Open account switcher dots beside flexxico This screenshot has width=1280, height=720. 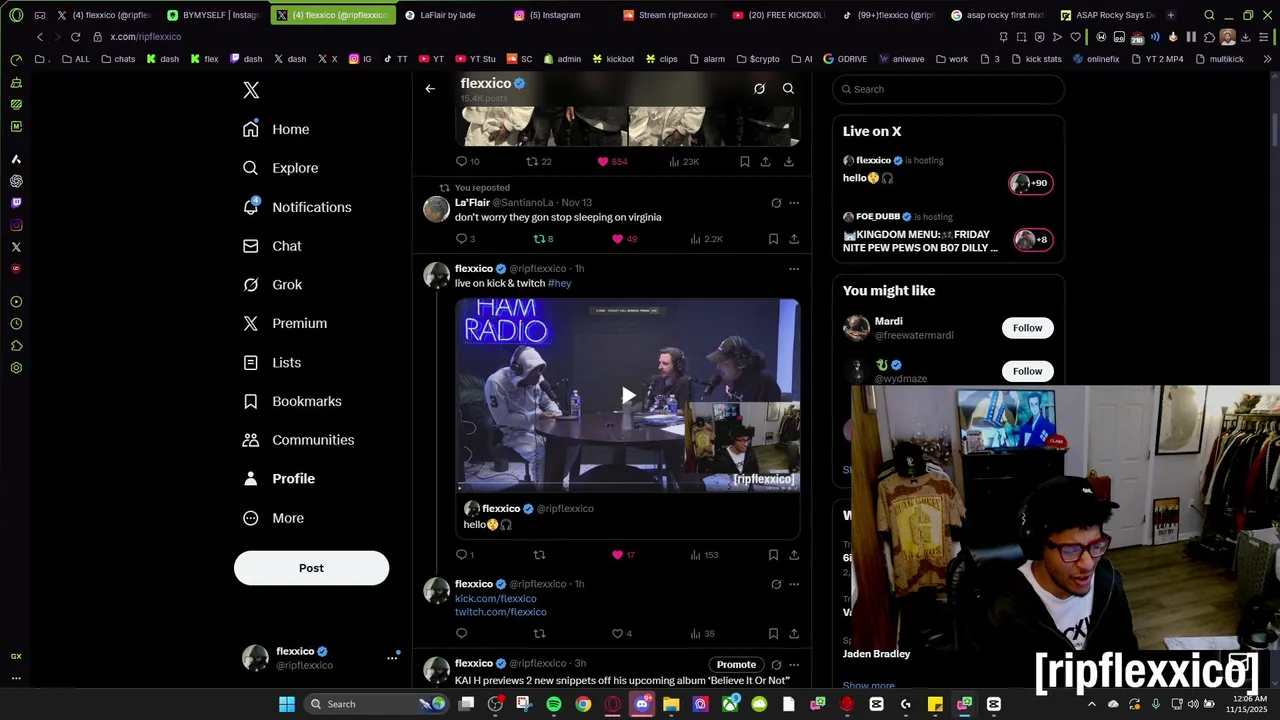[392, 658]
